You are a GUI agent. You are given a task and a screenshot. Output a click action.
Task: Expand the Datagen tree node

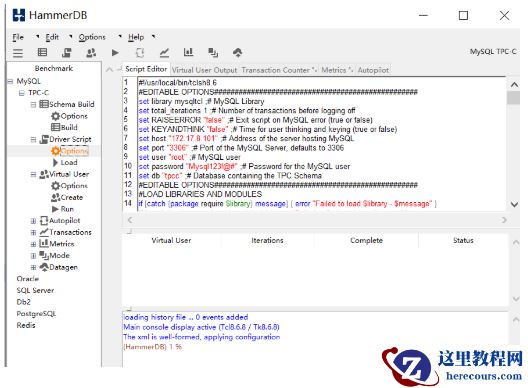(33, 267)
